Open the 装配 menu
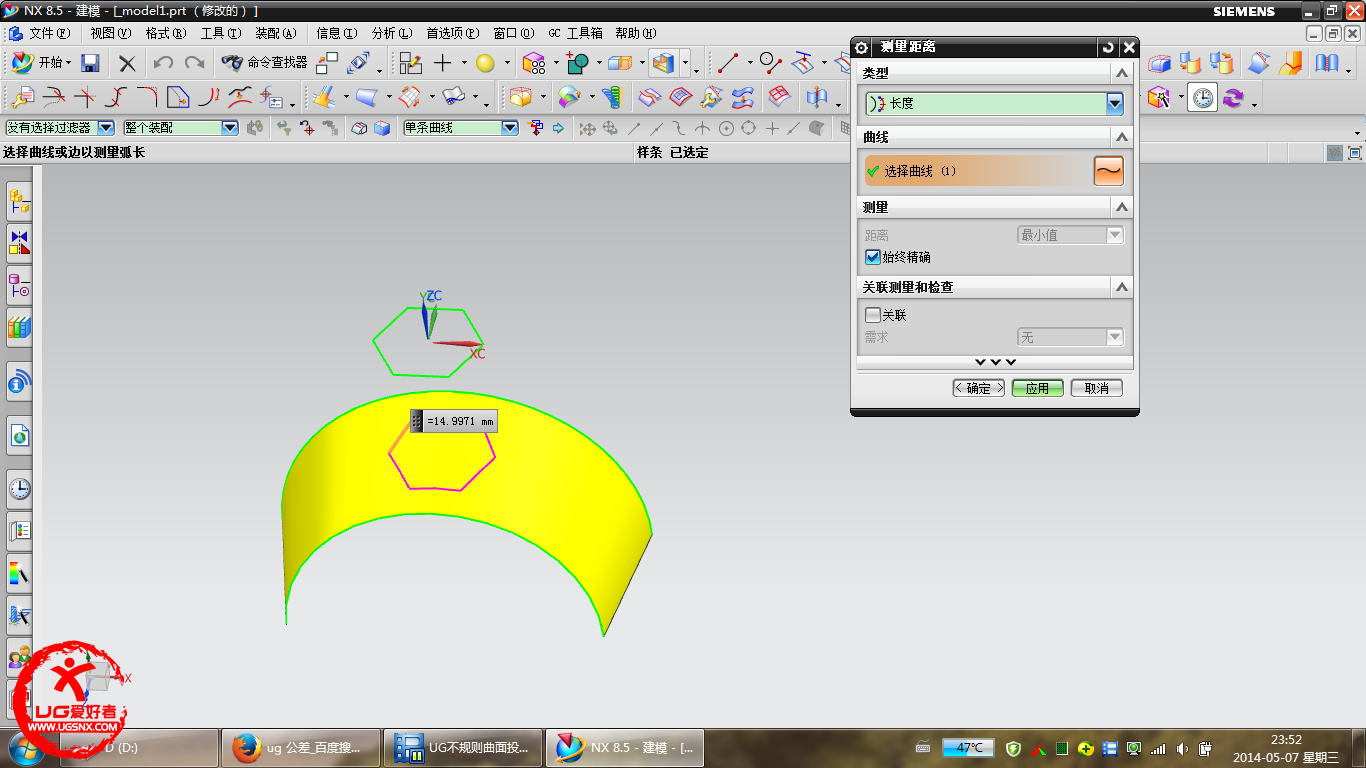Screen dimensions: 1366x768 tap(275, 33)
